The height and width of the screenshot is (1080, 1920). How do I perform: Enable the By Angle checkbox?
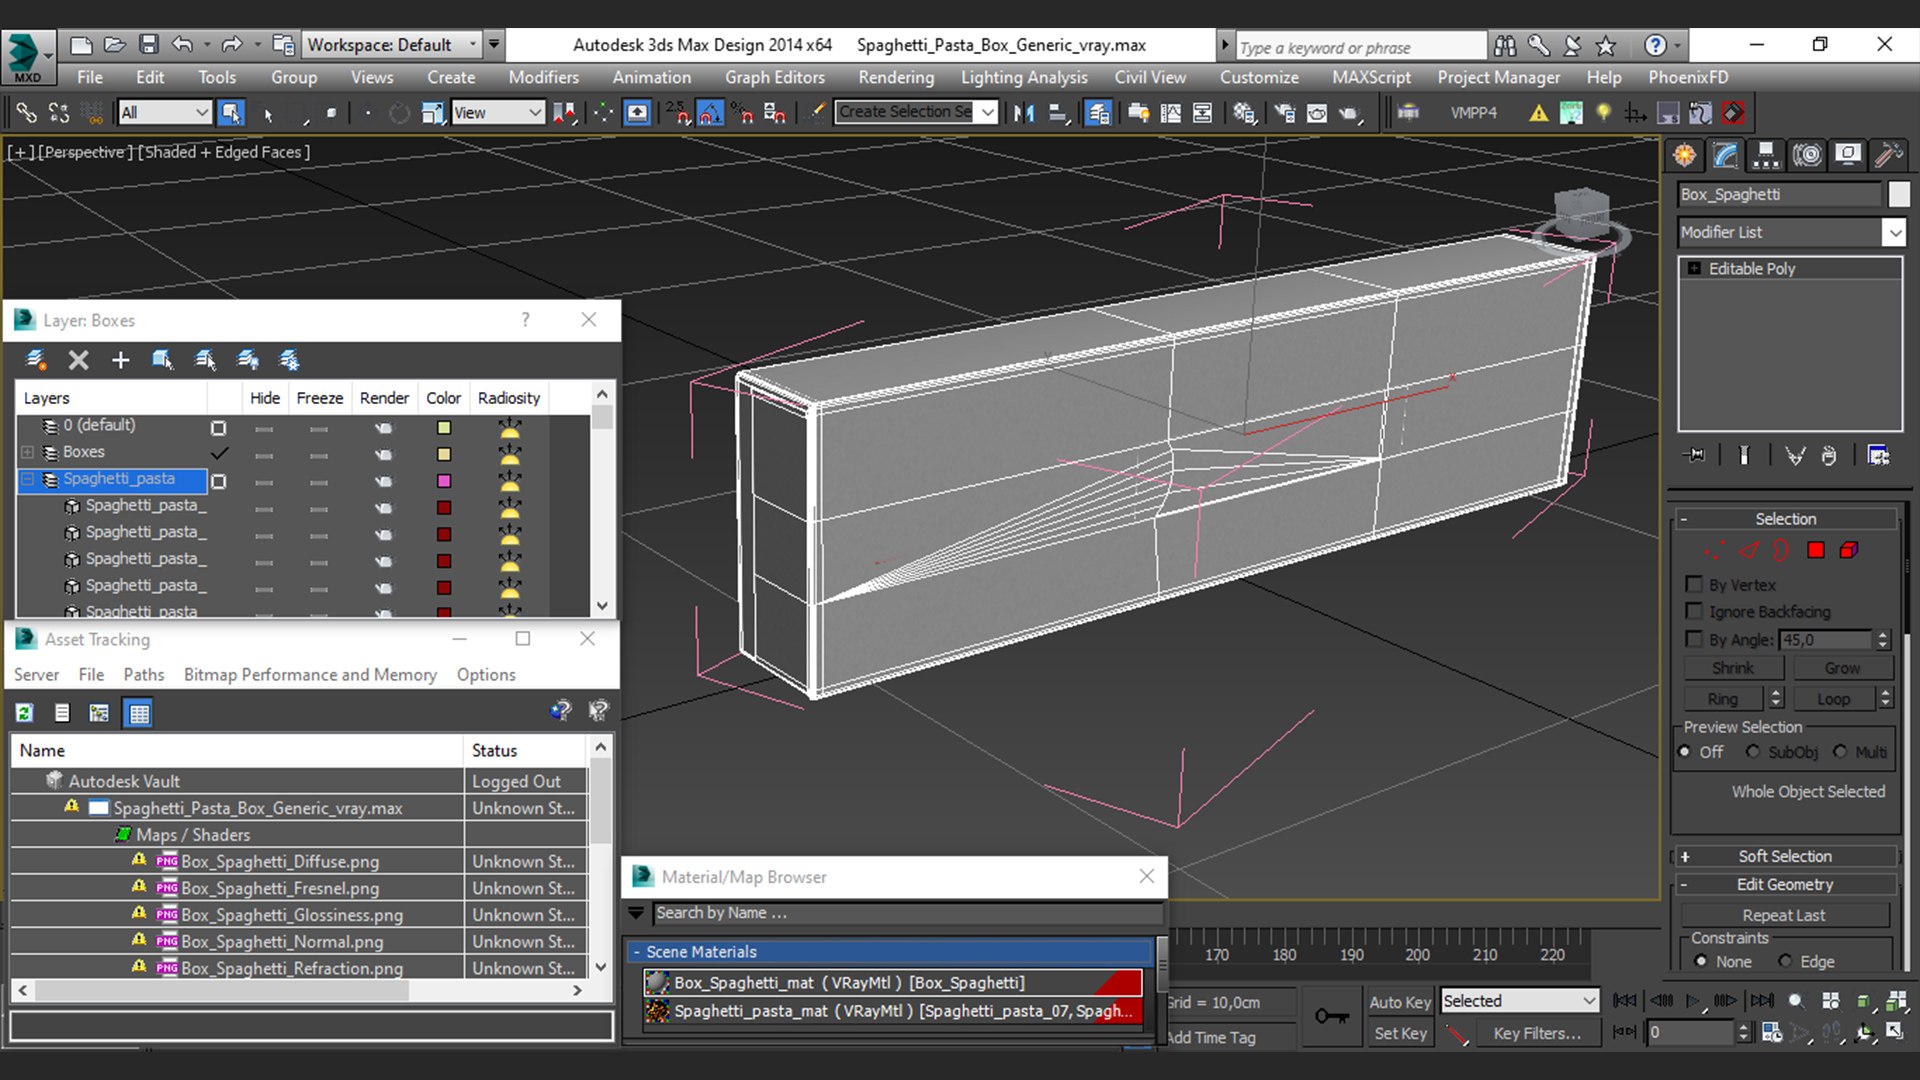1694,639
